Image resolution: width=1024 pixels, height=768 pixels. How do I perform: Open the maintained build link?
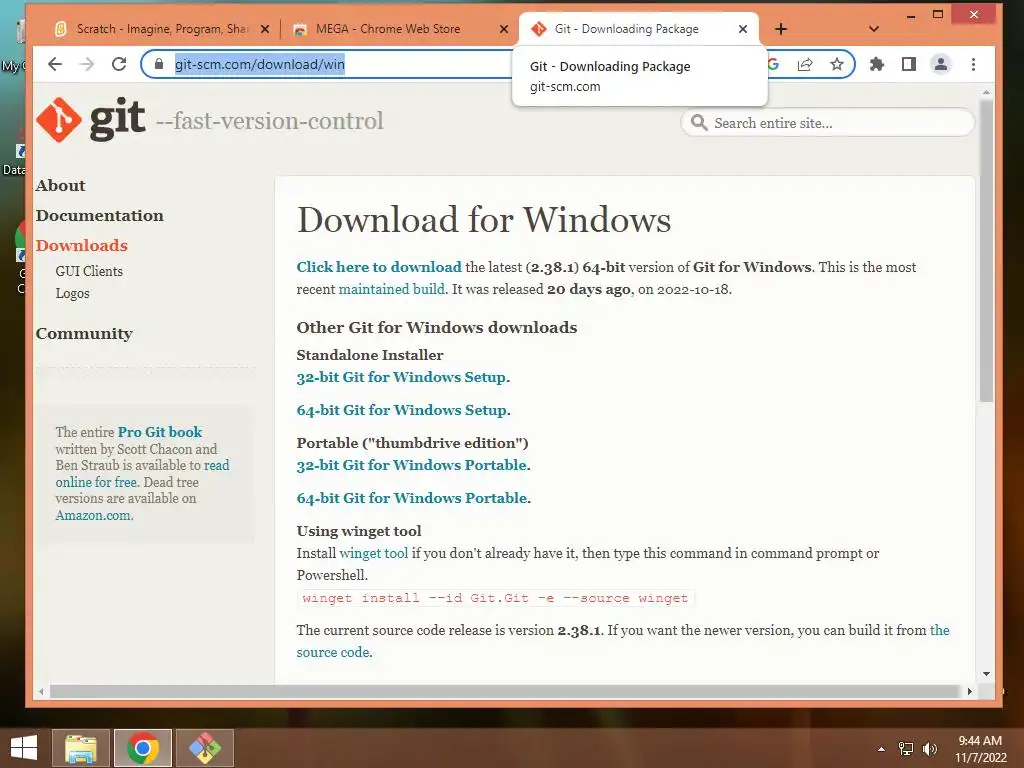coord(391,289)
